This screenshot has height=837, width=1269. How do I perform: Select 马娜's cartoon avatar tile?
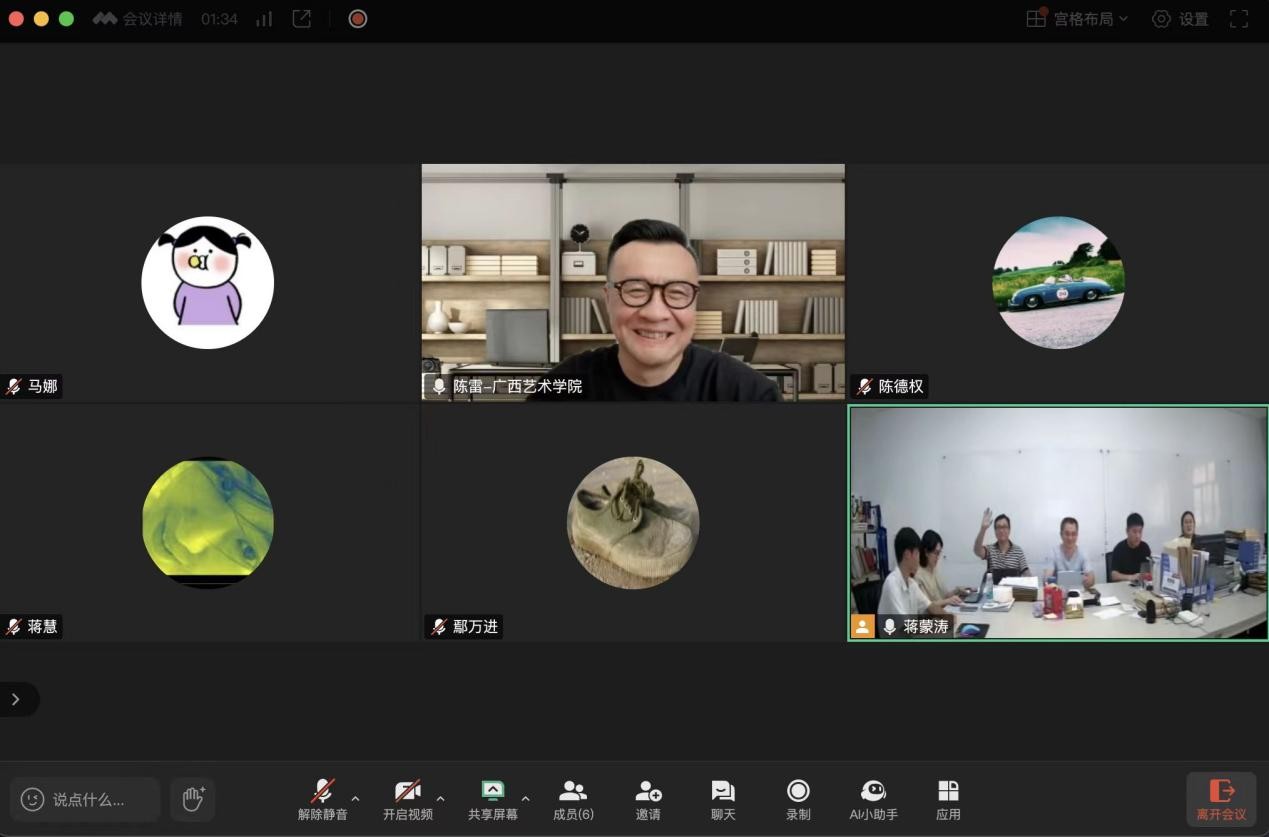(x=208, y=283)
